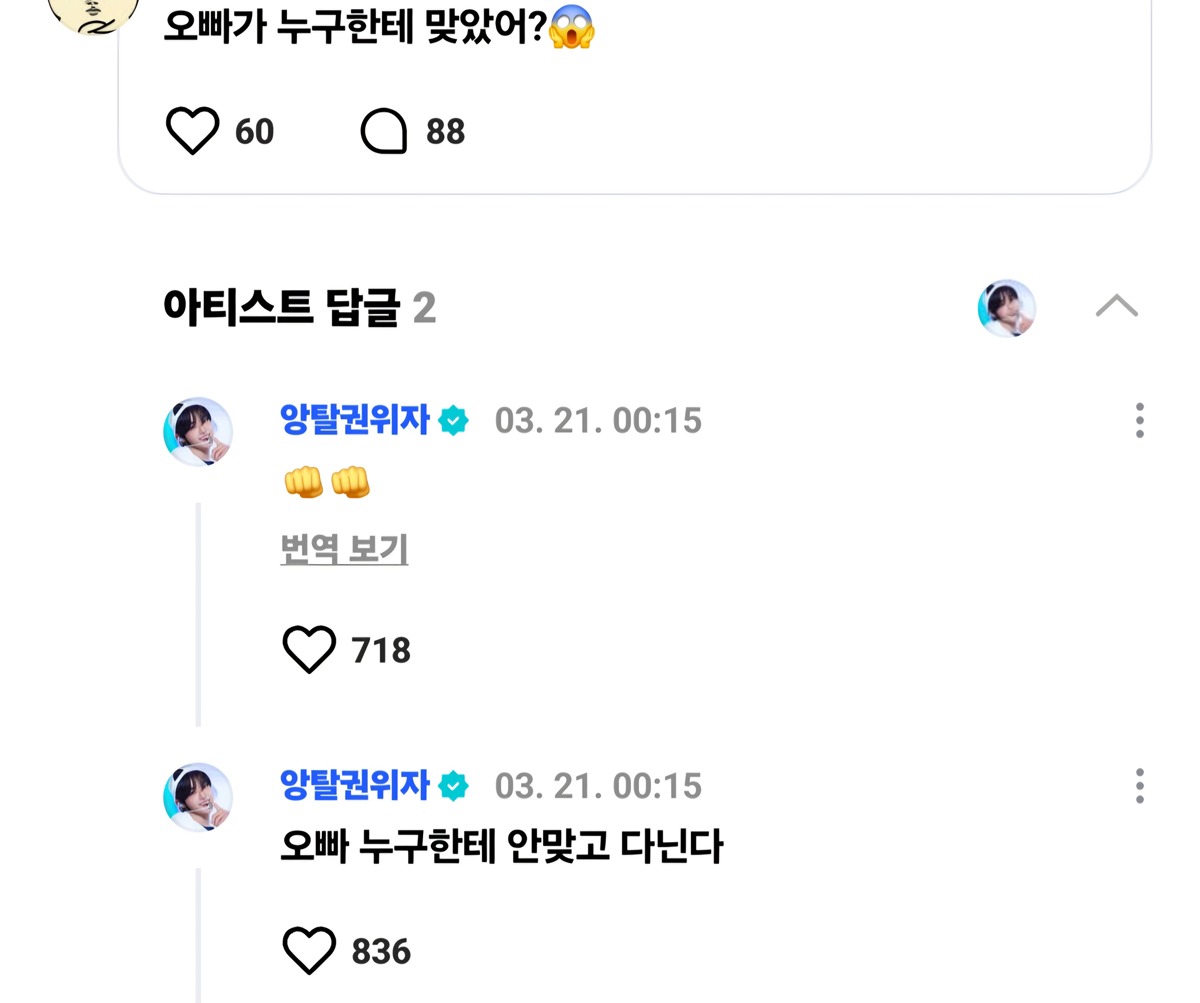Open 앙탈권위자 username on first reply

point(354,420)
